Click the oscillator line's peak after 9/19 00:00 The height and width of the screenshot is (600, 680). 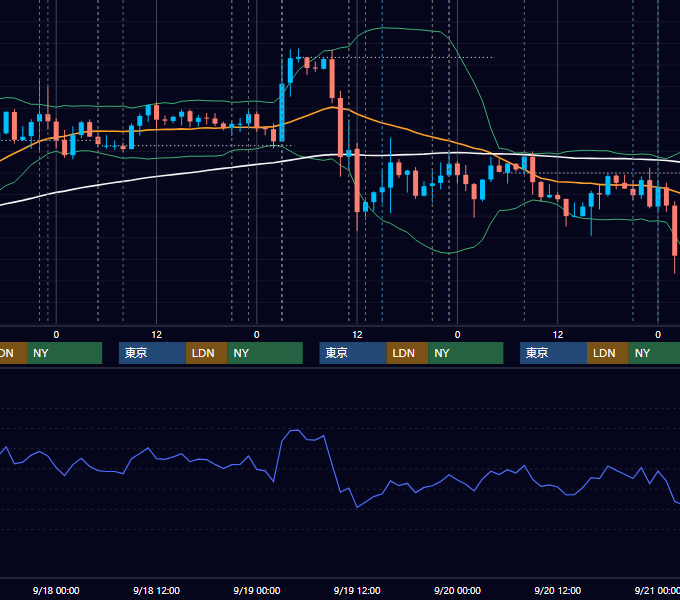click(x=294, y=430)
